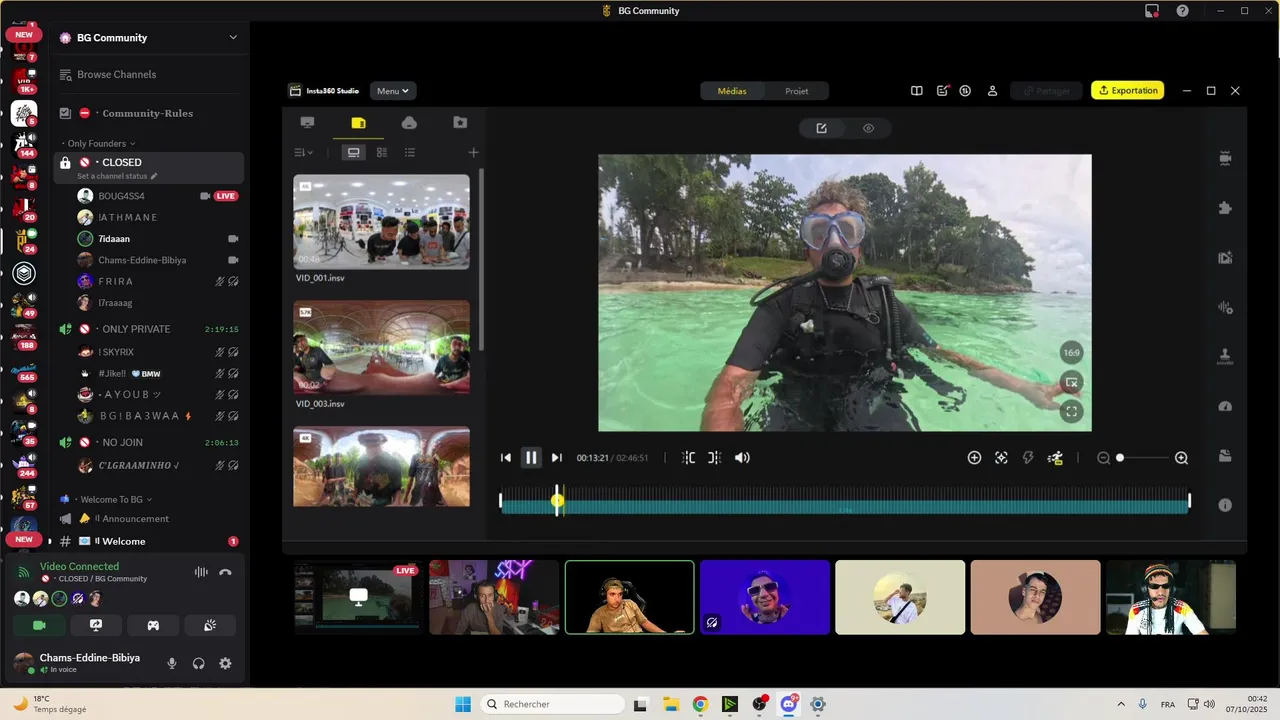The width and height of the screenshot is (1280, 720).
Task: Open Browse Channels in Discord
Action: coord(116,75)
